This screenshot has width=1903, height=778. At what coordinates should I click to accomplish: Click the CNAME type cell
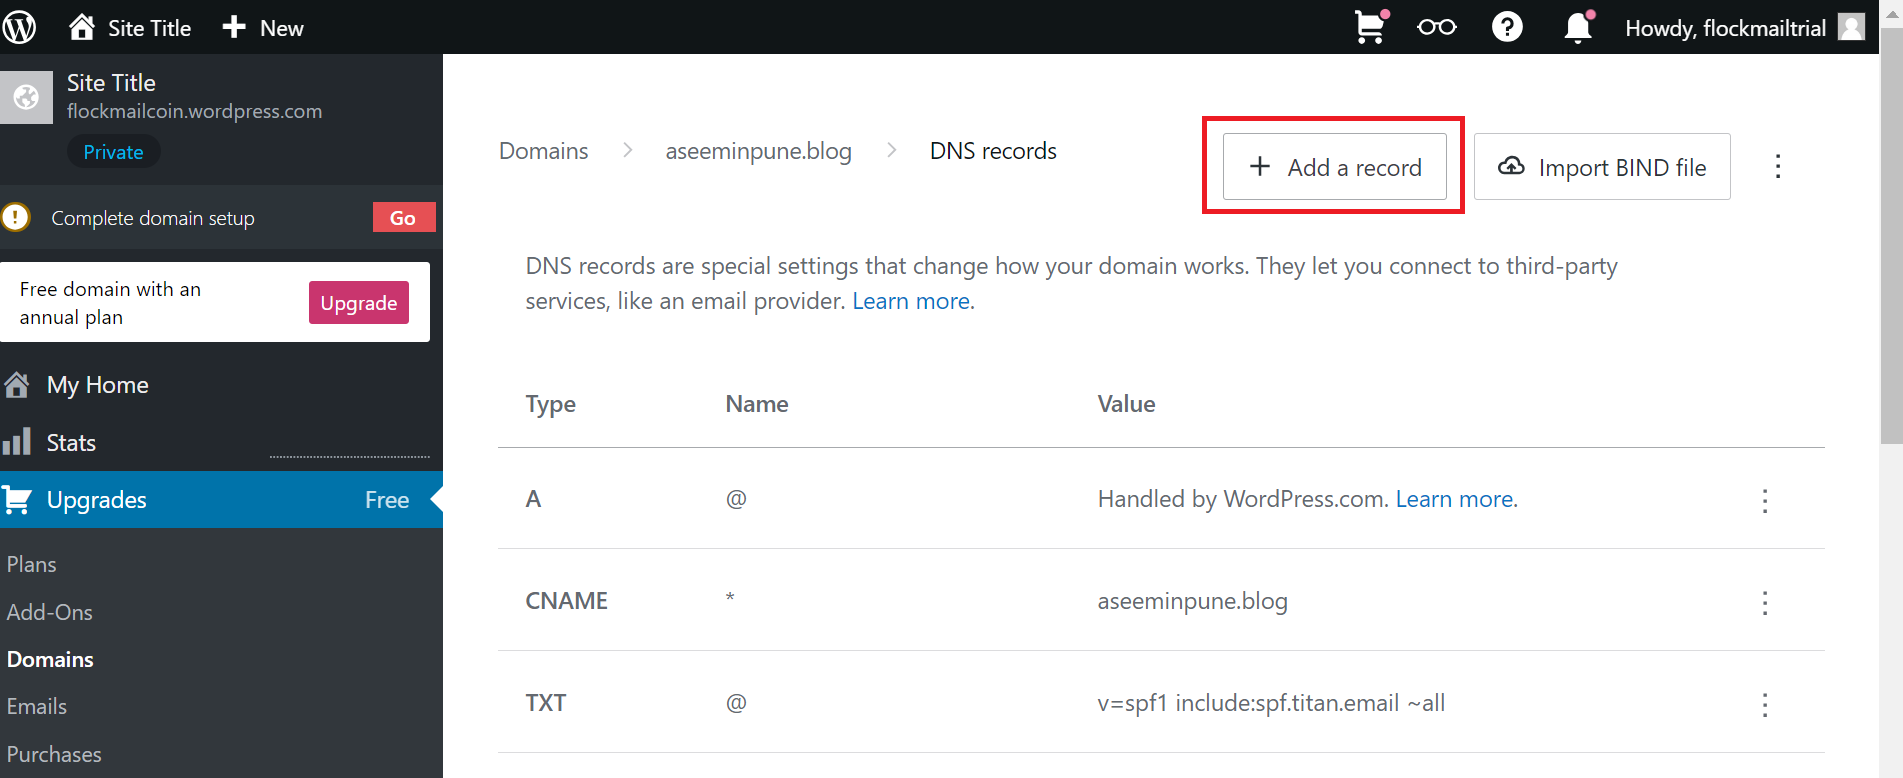(567, 601)
